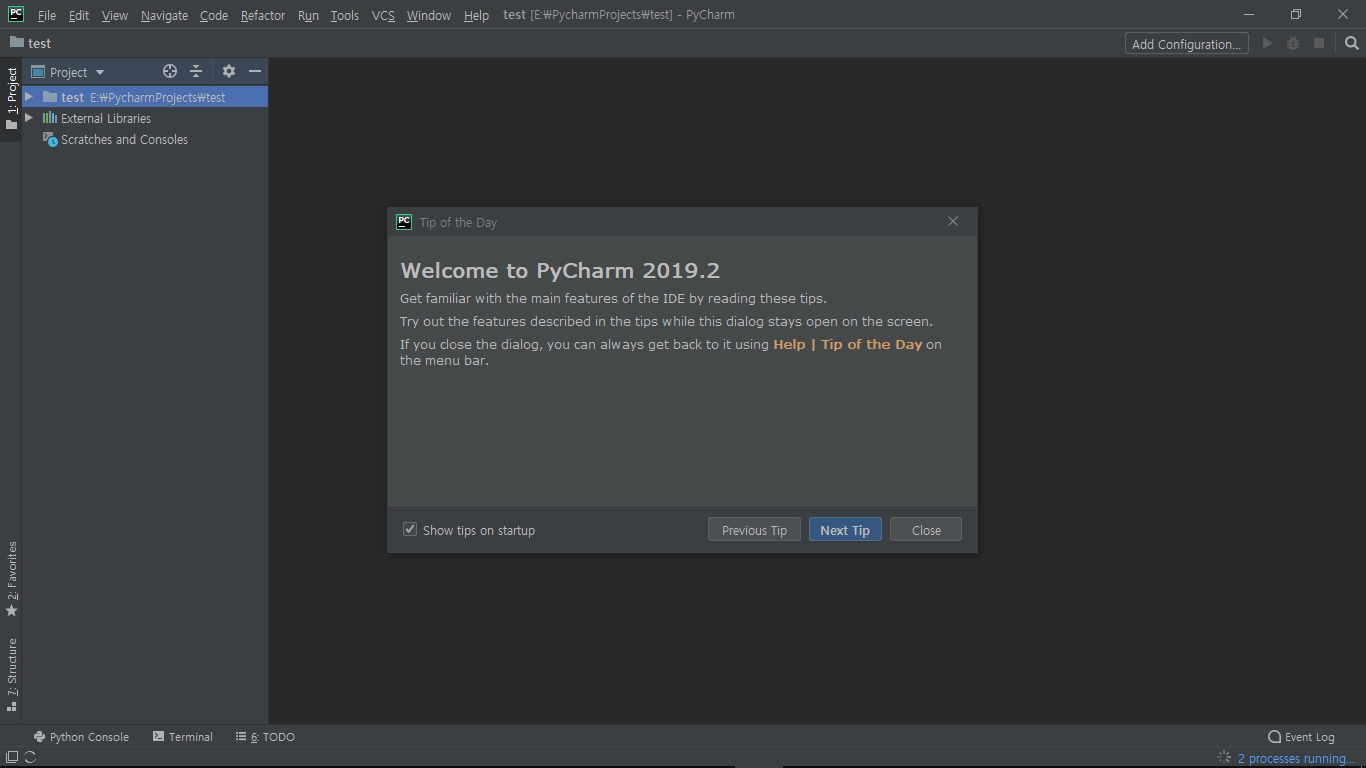The image size is (1366, 768).
Task: Open the Search Everywhere magnifier
Action: pyautogui.click(x=1352, y=43)
